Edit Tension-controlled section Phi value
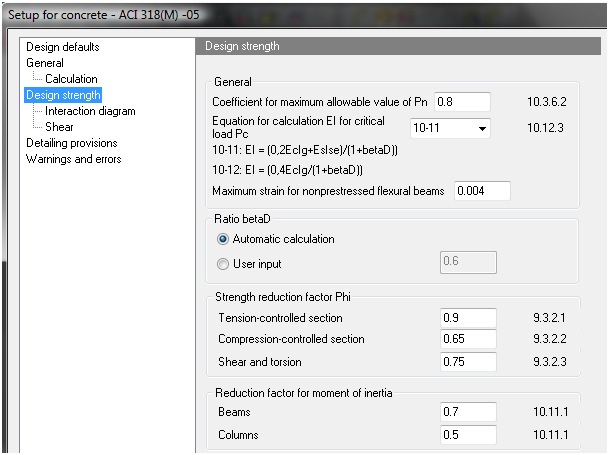 tap(468, 318)
